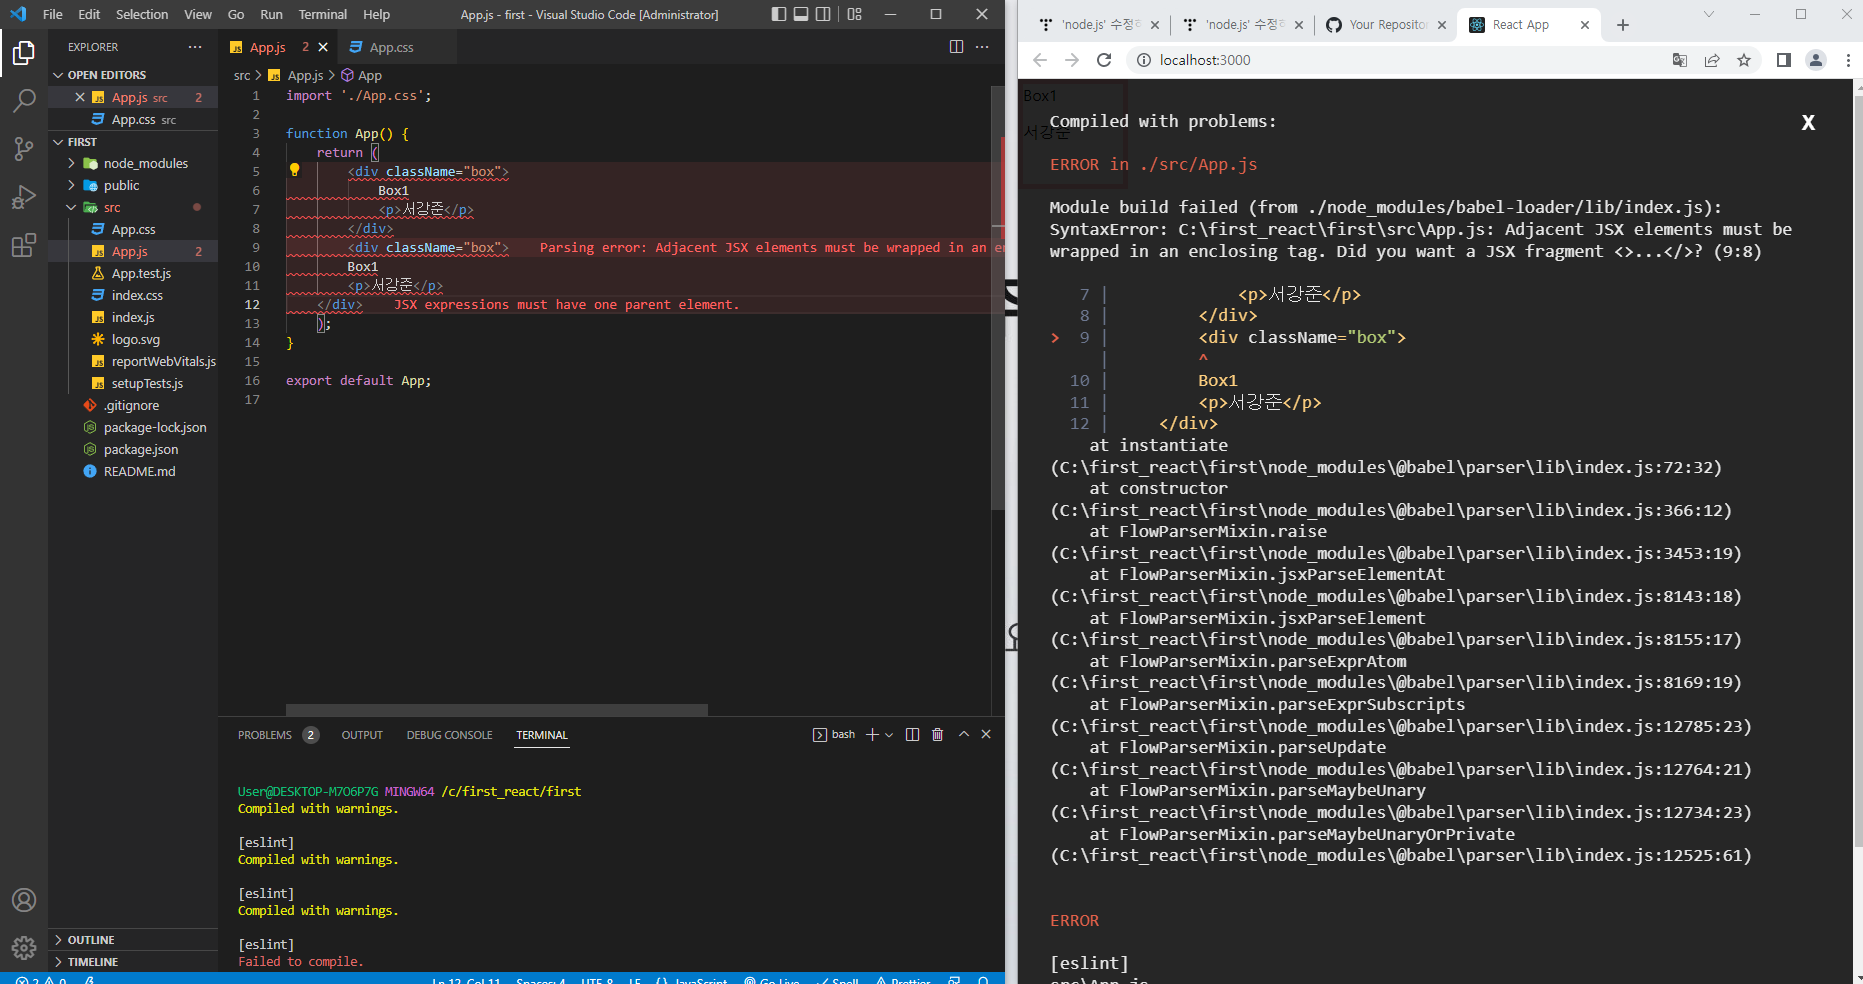Click the src segment in the breadcrumb

(242, 75)
